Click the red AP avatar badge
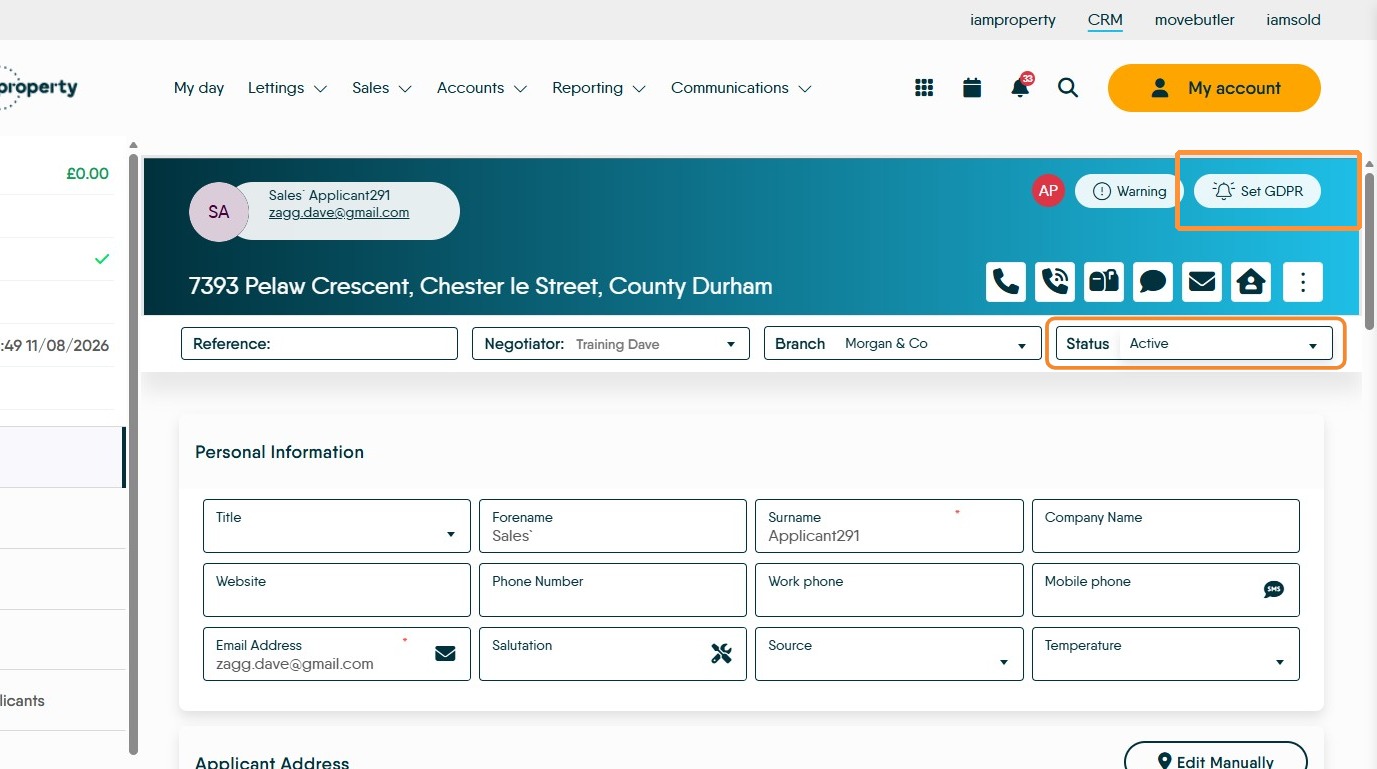Image resolution: width=1377 pixels, height=769 pixels. pyautogui.click(x=1048, y=191)
